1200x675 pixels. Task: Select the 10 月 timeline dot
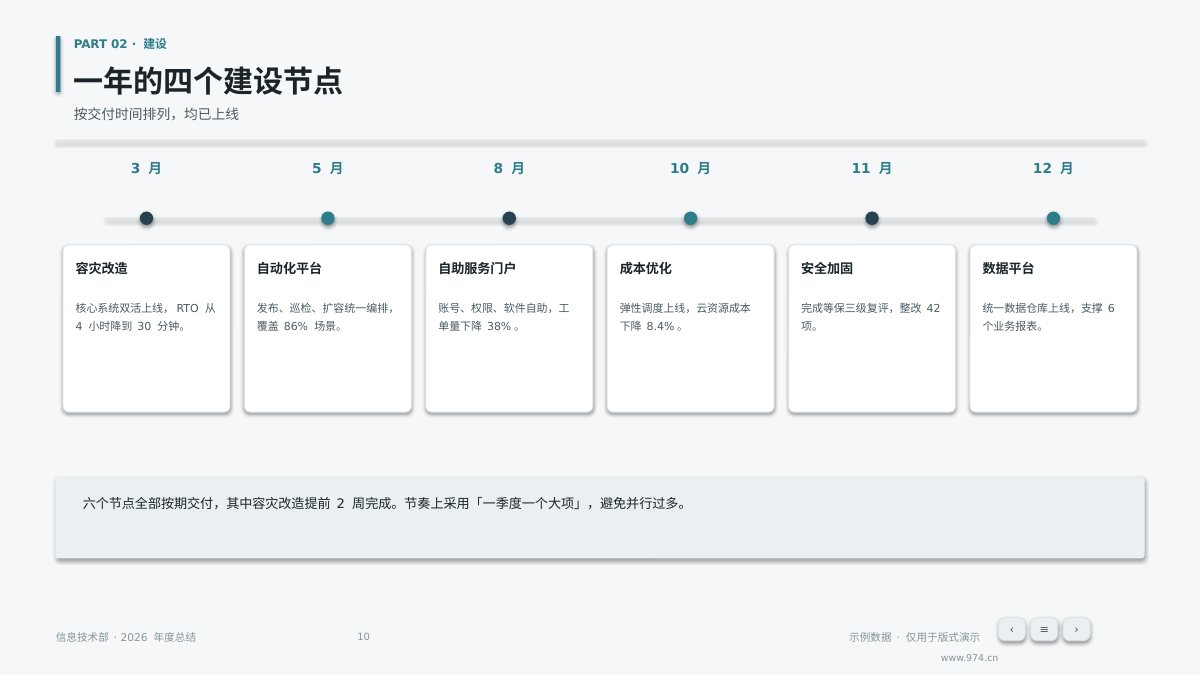pyautogui.click(x=690, y=218)
